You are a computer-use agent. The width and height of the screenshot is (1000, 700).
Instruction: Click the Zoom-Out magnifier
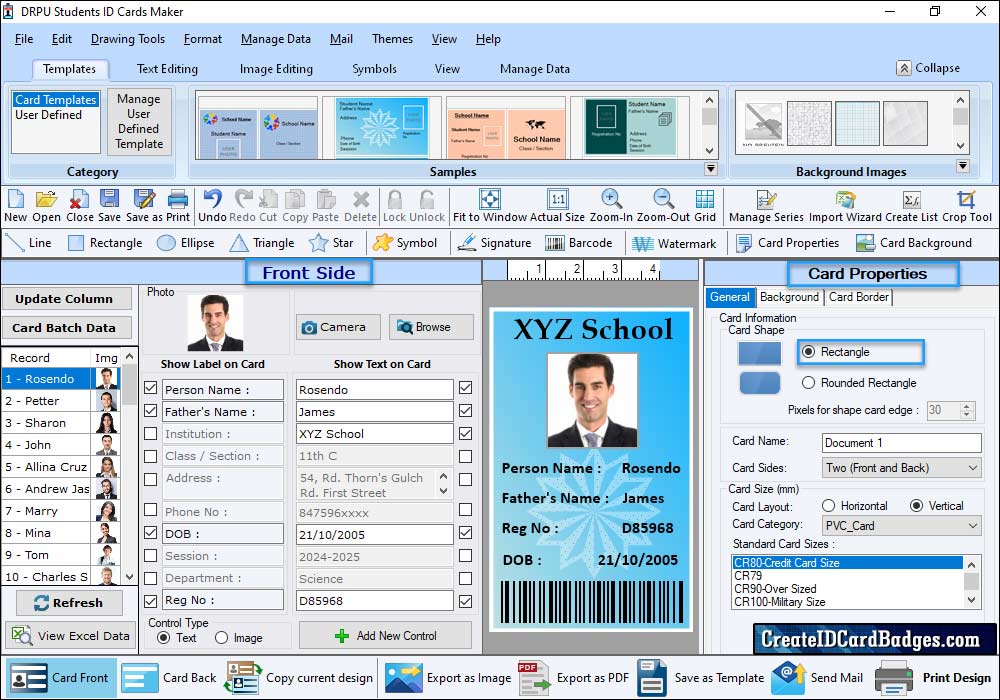coord(663,199)
